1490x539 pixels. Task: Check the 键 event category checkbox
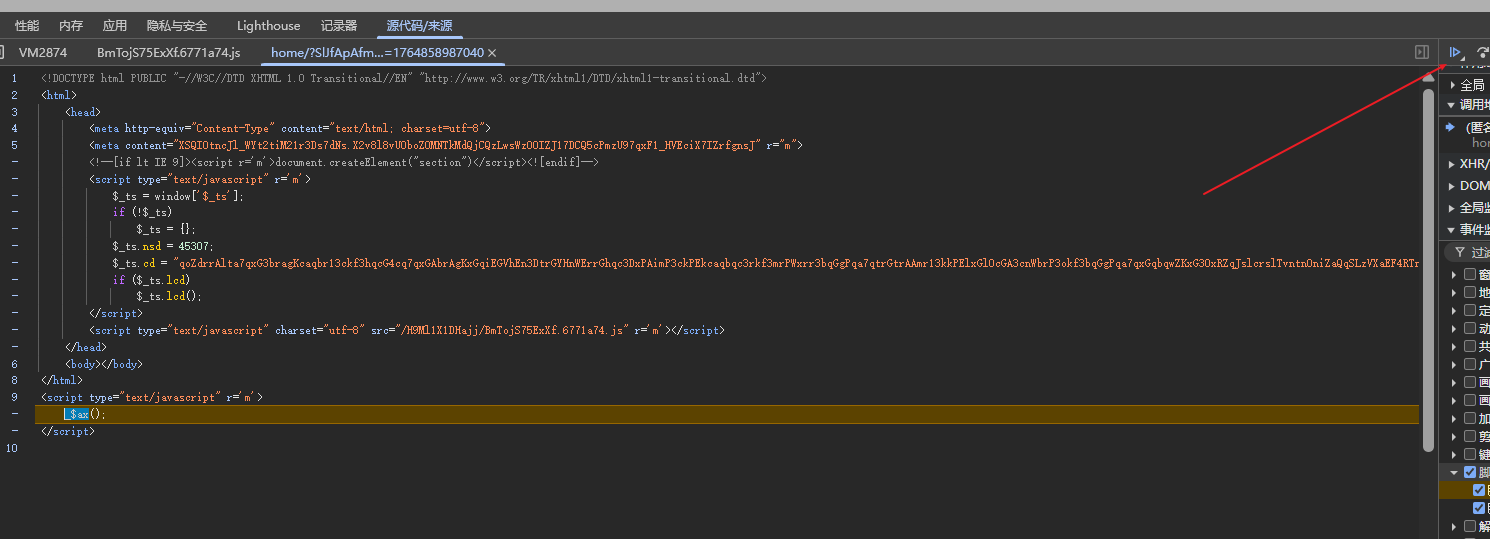click(x=1469, y=454)
